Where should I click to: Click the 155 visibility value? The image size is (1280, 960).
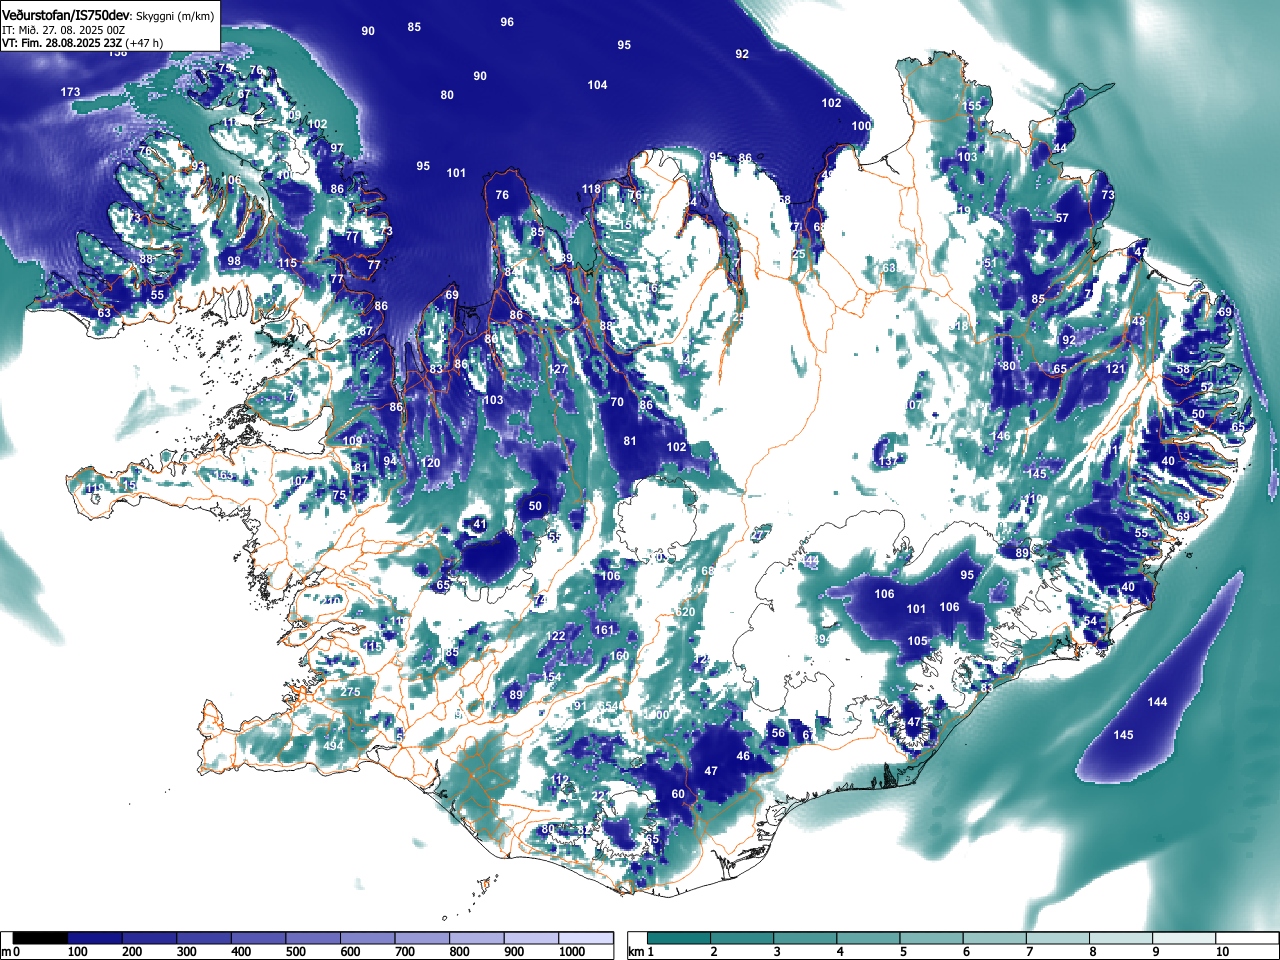(972, 106)
